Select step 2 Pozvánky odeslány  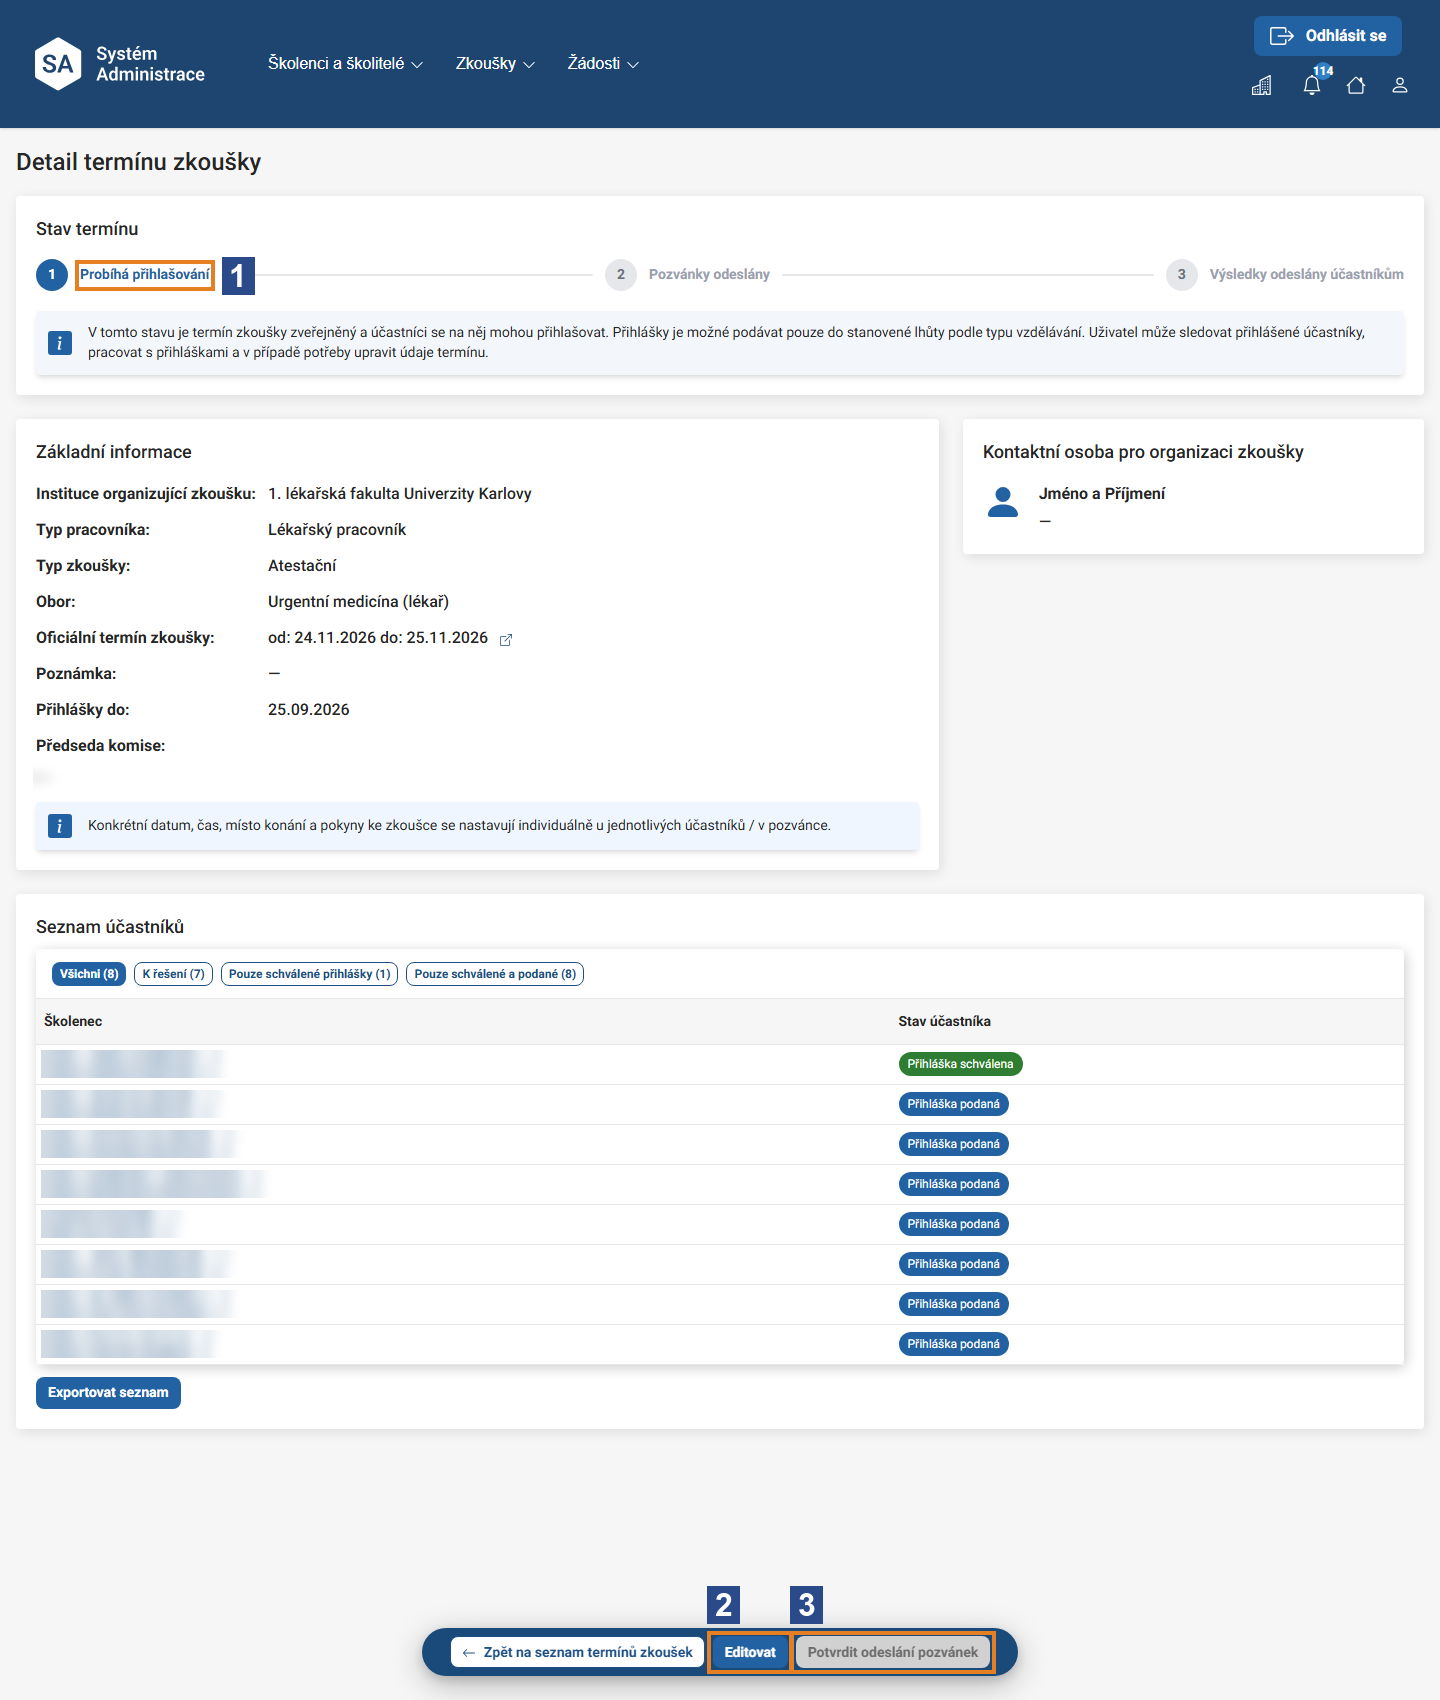click(x=688, y=275)
